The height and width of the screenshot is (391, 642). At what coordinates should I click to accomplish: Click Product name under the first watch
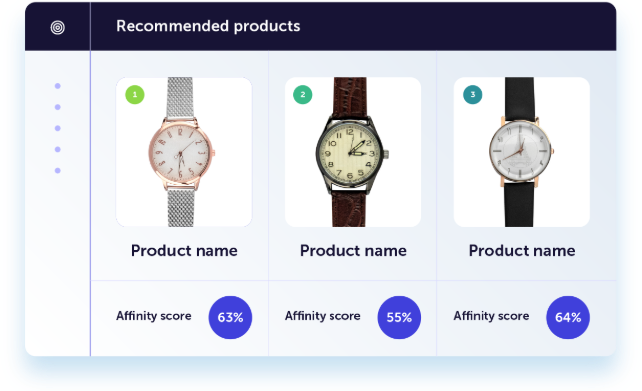point(184,250)
